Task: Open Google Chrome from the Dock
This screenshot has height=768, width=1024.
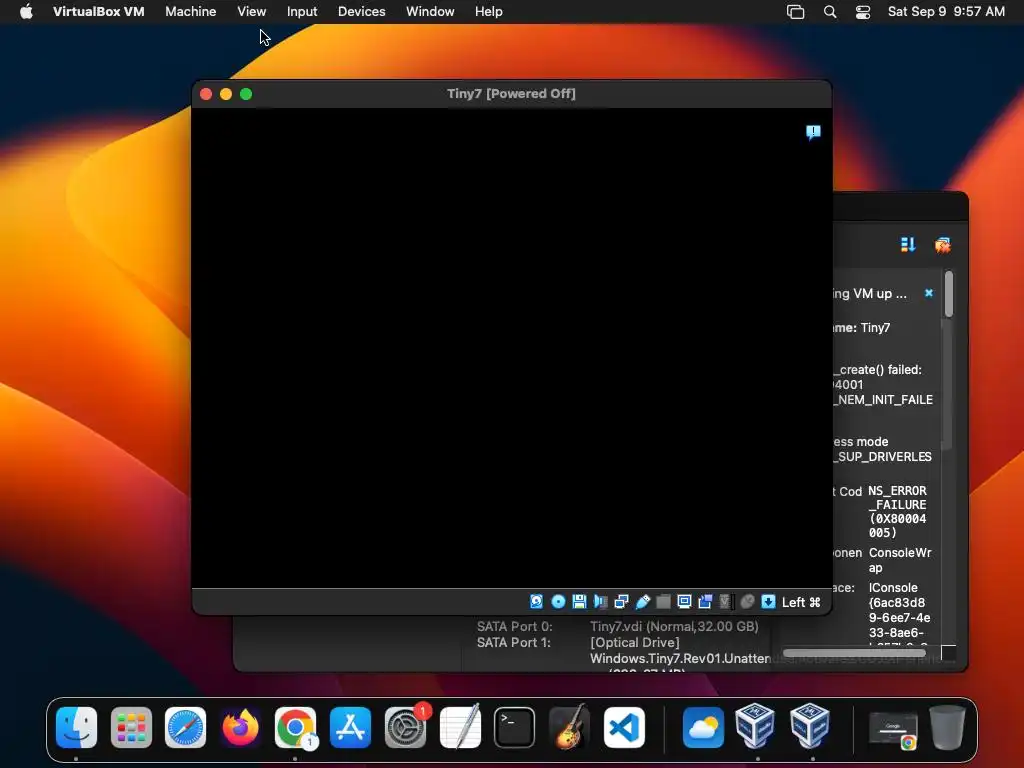Action: tap(295, 727)
